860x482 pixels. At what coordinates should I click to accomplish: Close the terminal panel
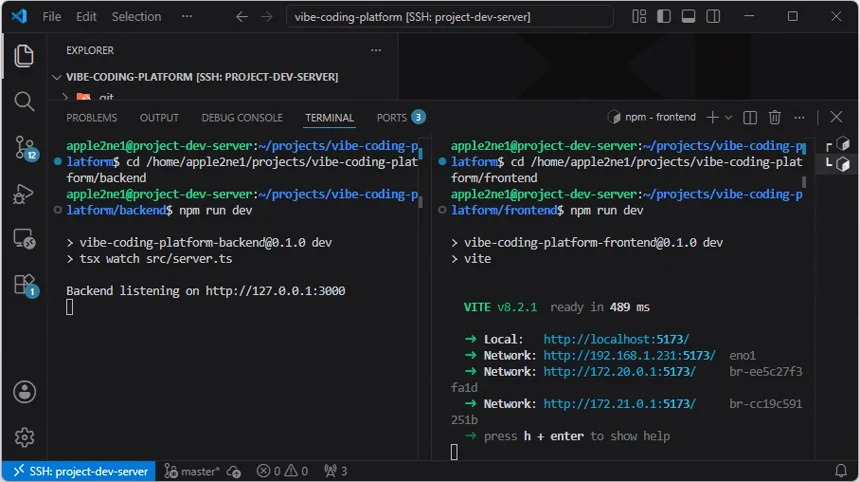pos(836,117)
